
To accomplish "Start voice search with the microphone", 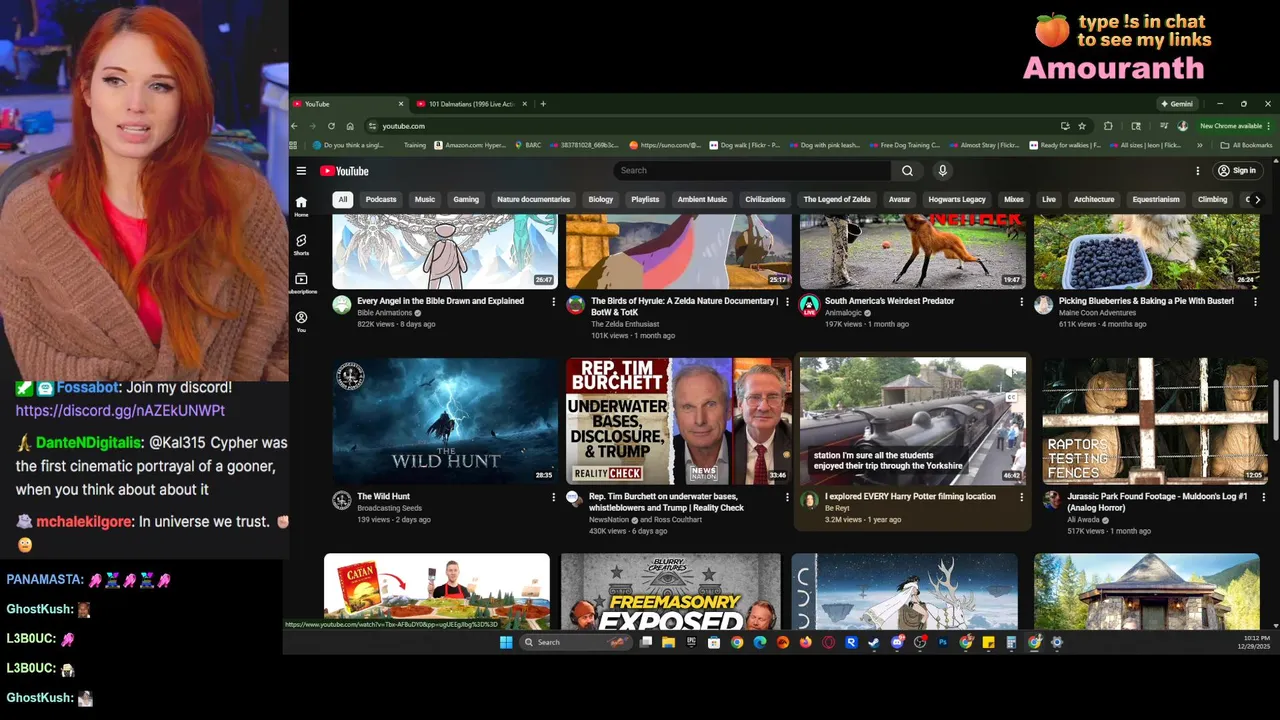I will tap(942, 171).
